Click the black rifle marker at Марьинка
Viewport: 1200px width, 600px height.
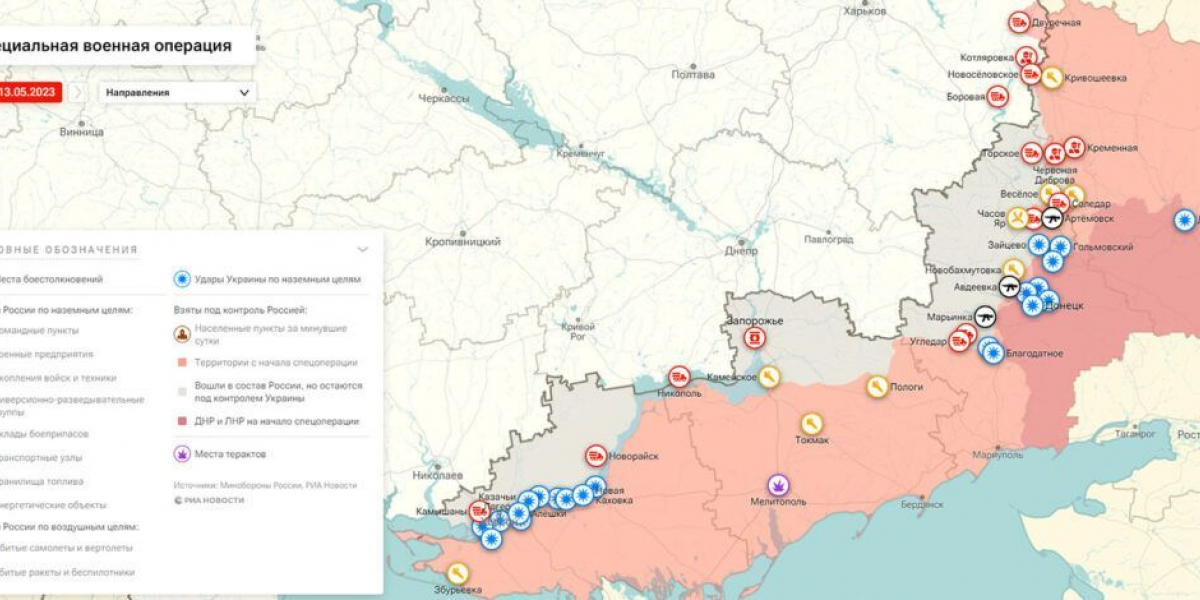pos(985,316)
